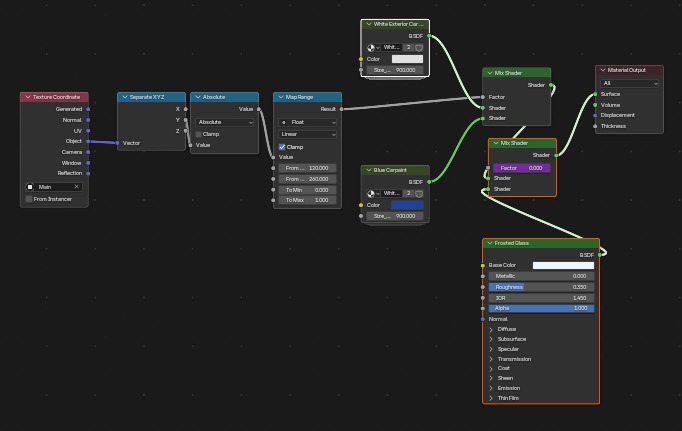Open the Absolute operation dropdown
682x431 pixels.
(224, 122)
